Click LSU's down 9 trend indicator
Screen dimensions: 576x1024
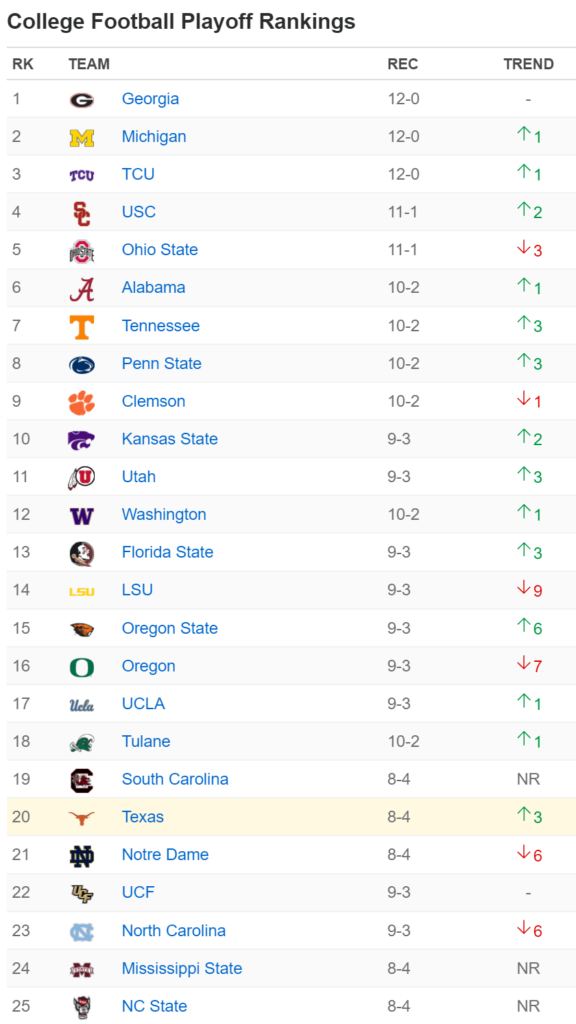click(530, 590)
